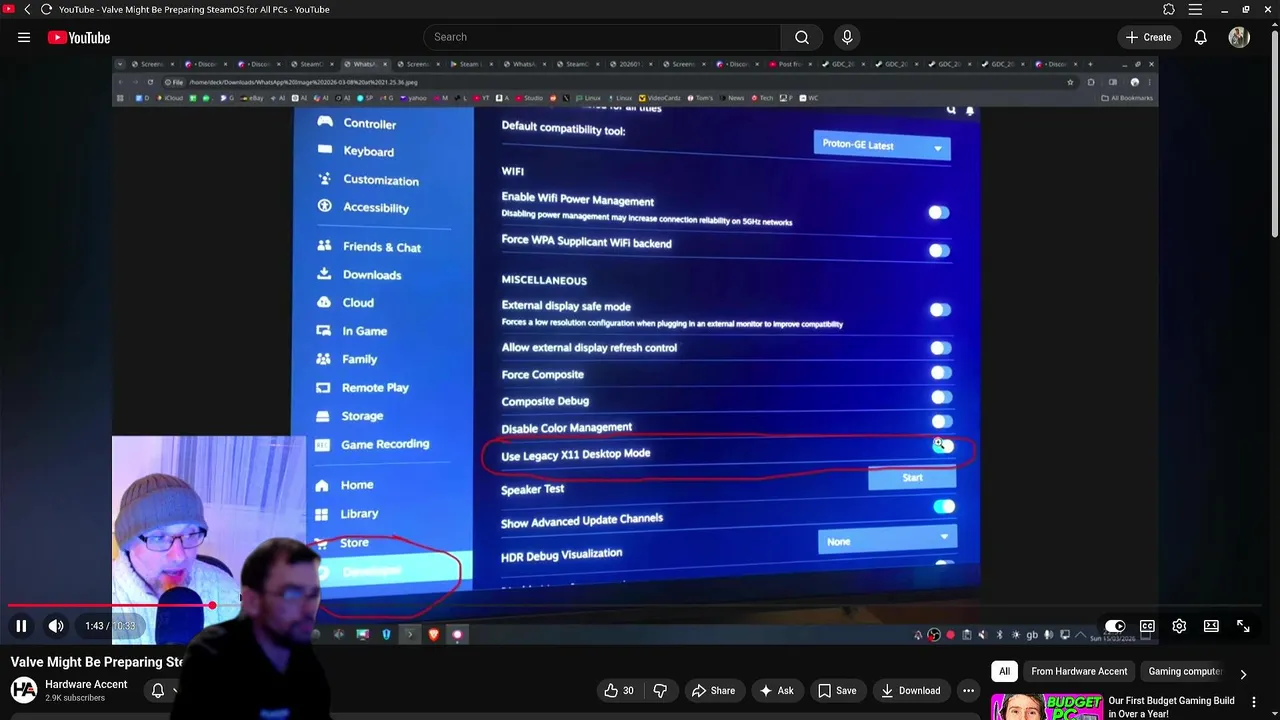Go to the YouTube home logo

tap(78, 37)
